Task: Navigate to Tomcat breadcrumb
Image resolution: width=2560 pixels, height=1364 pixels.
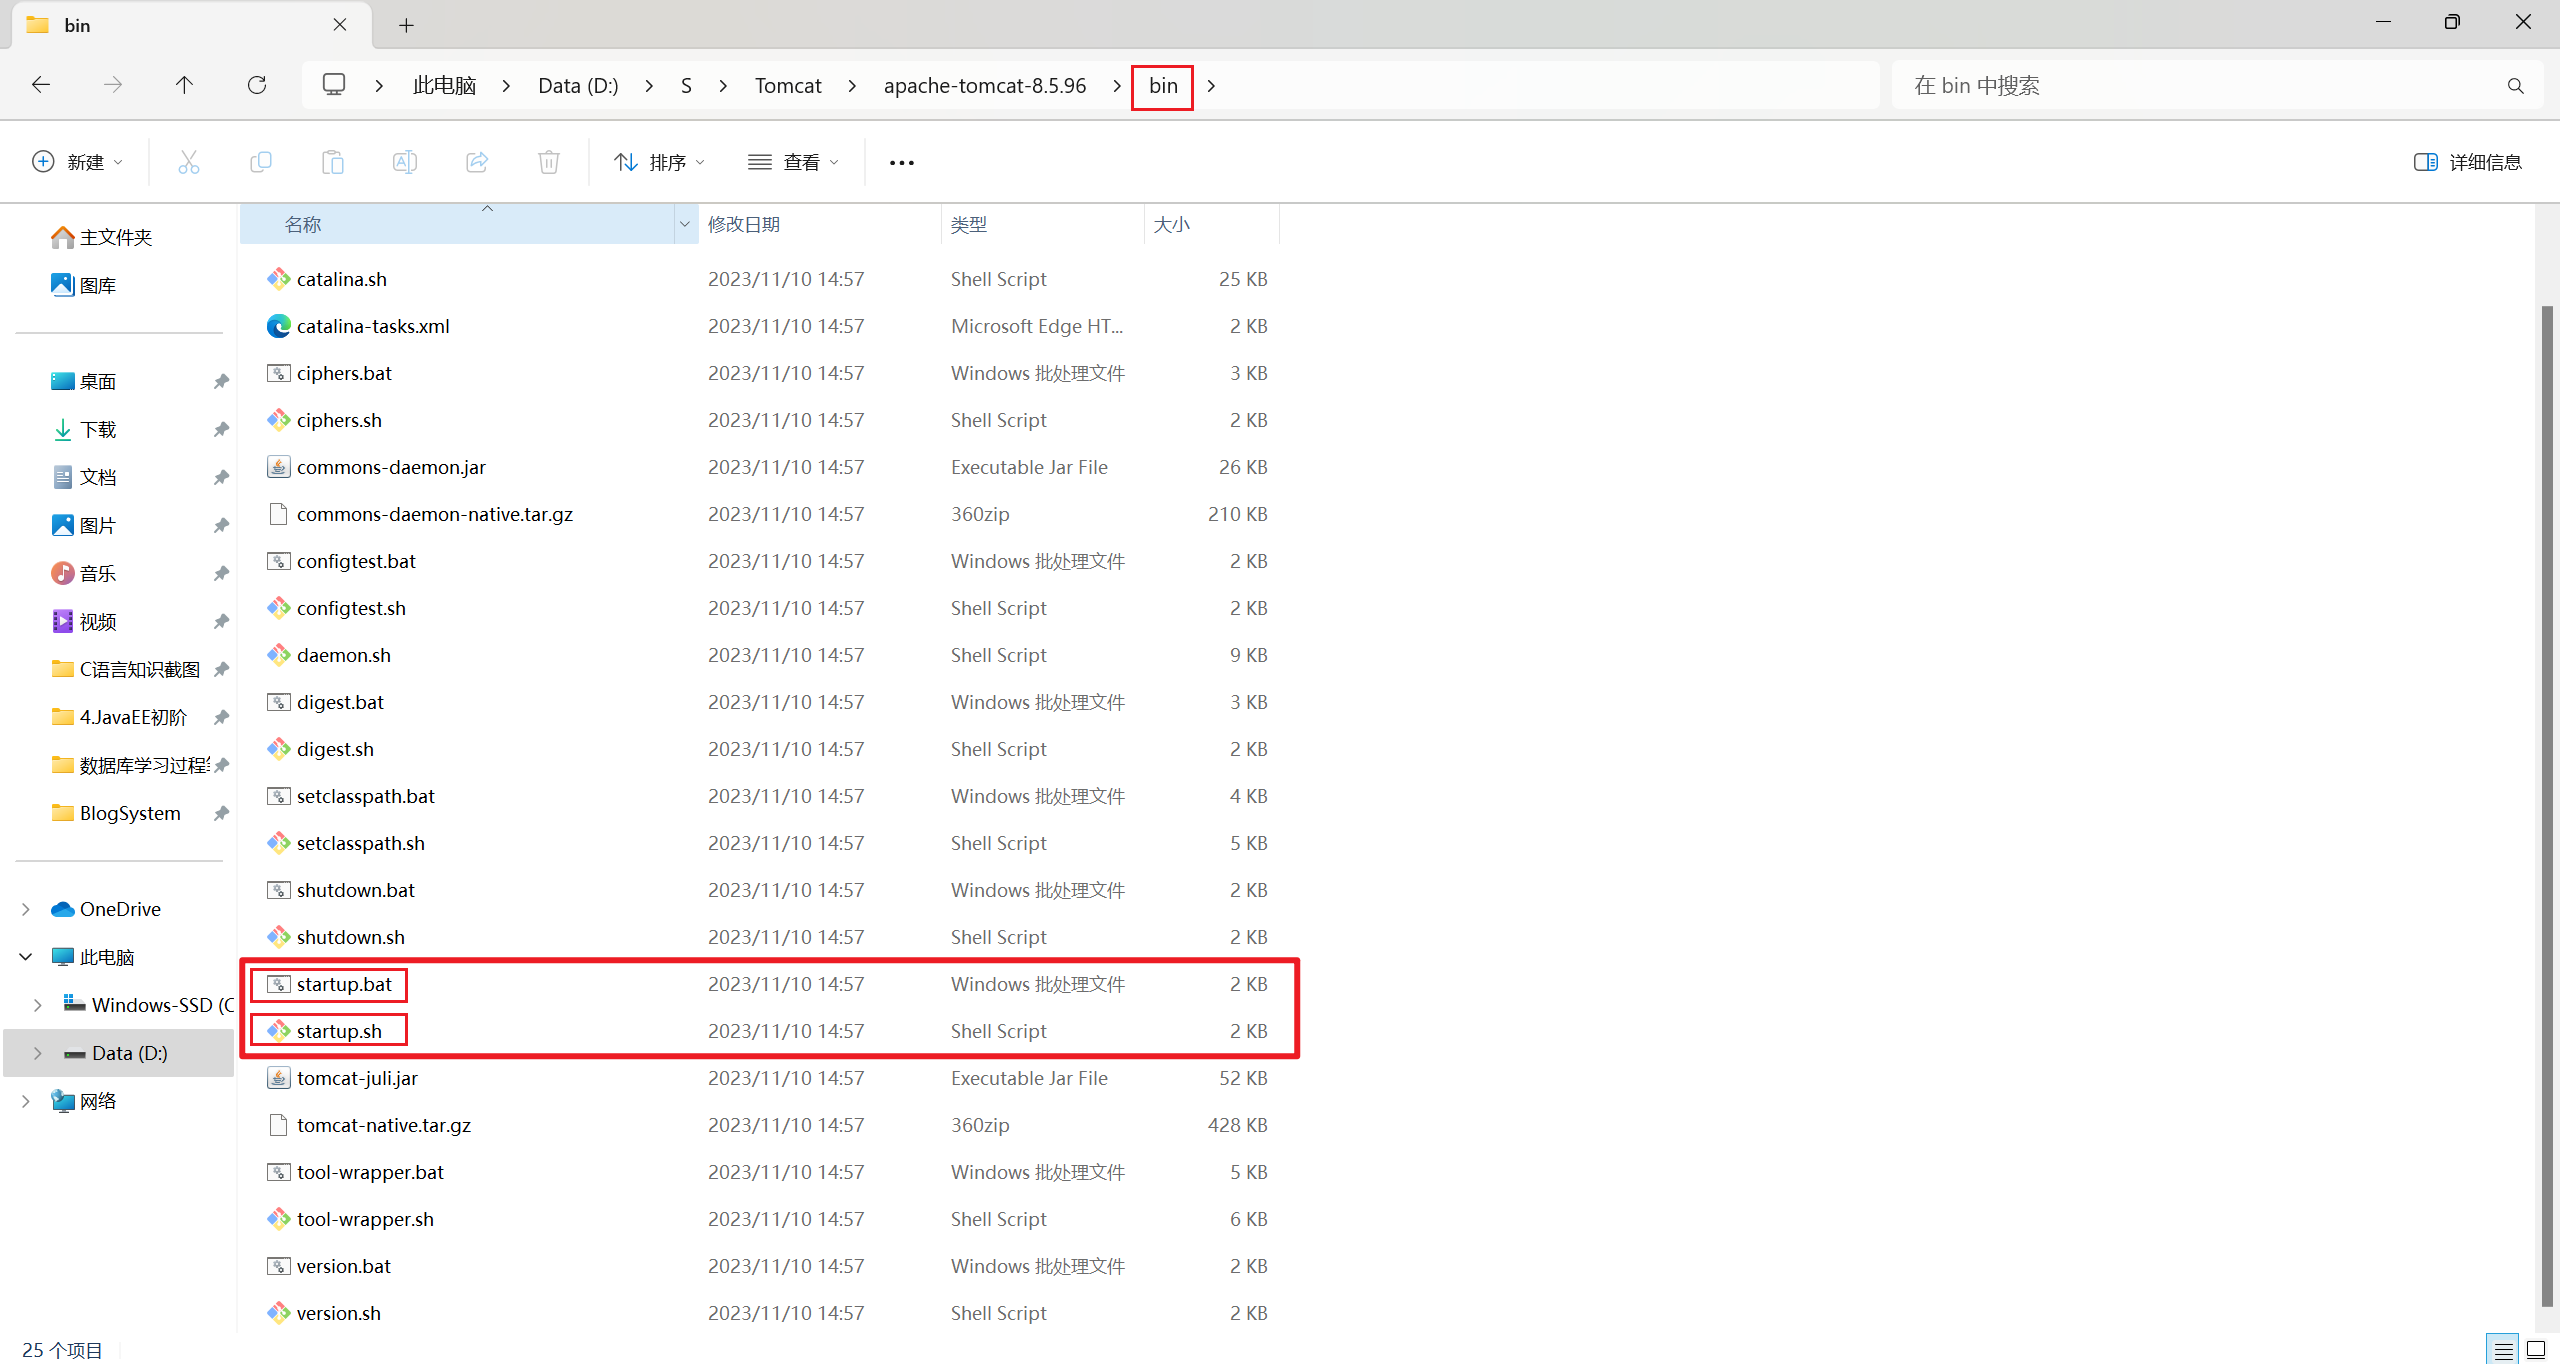Action: [x=788, y=86]
